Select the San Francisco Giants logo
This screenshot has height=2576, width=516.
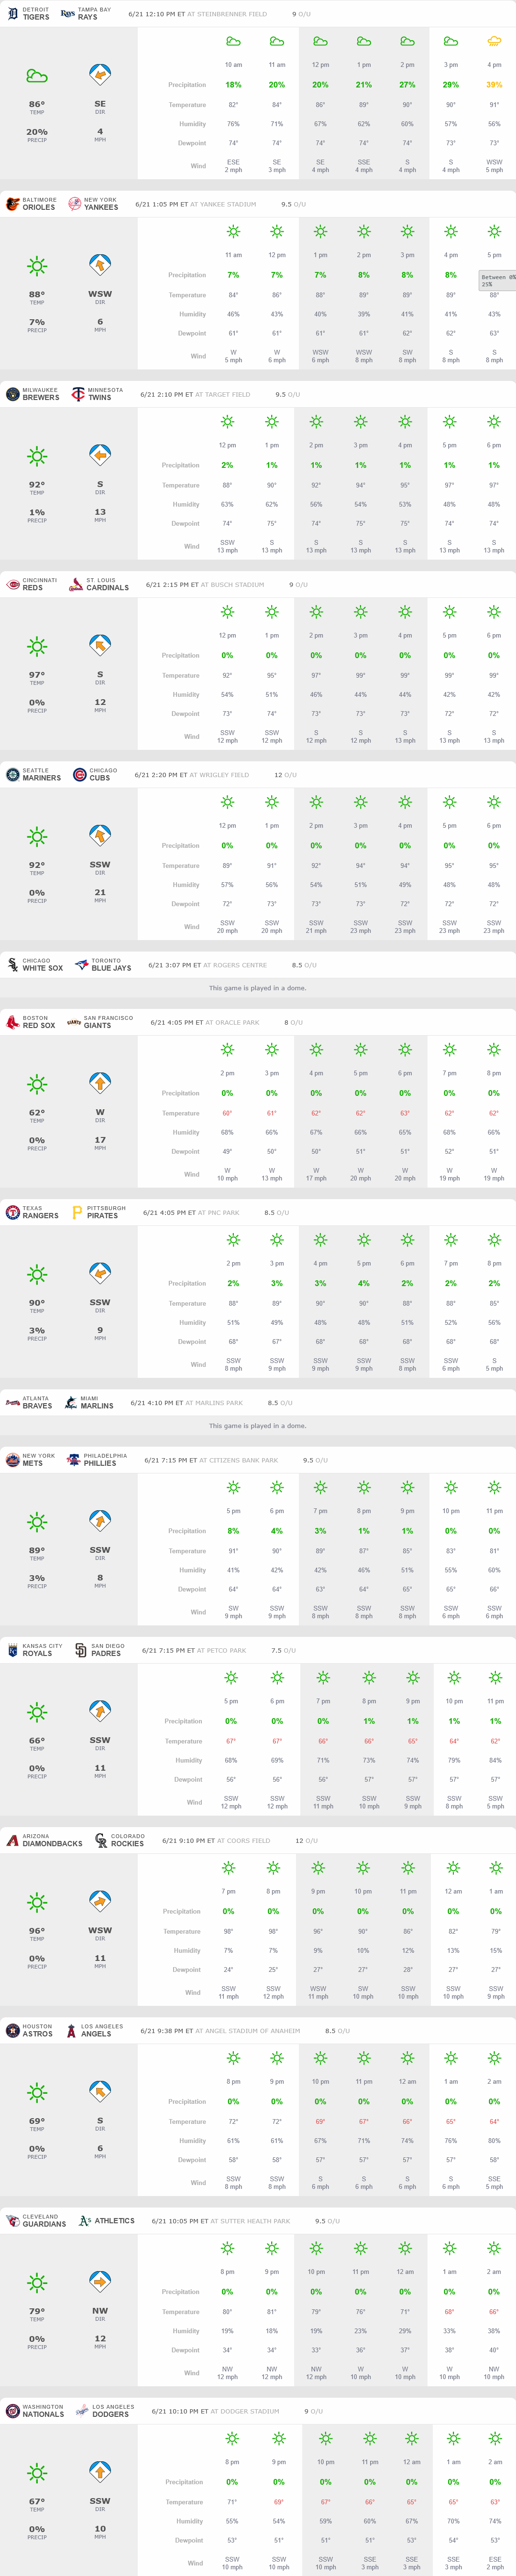(74, 1022)
